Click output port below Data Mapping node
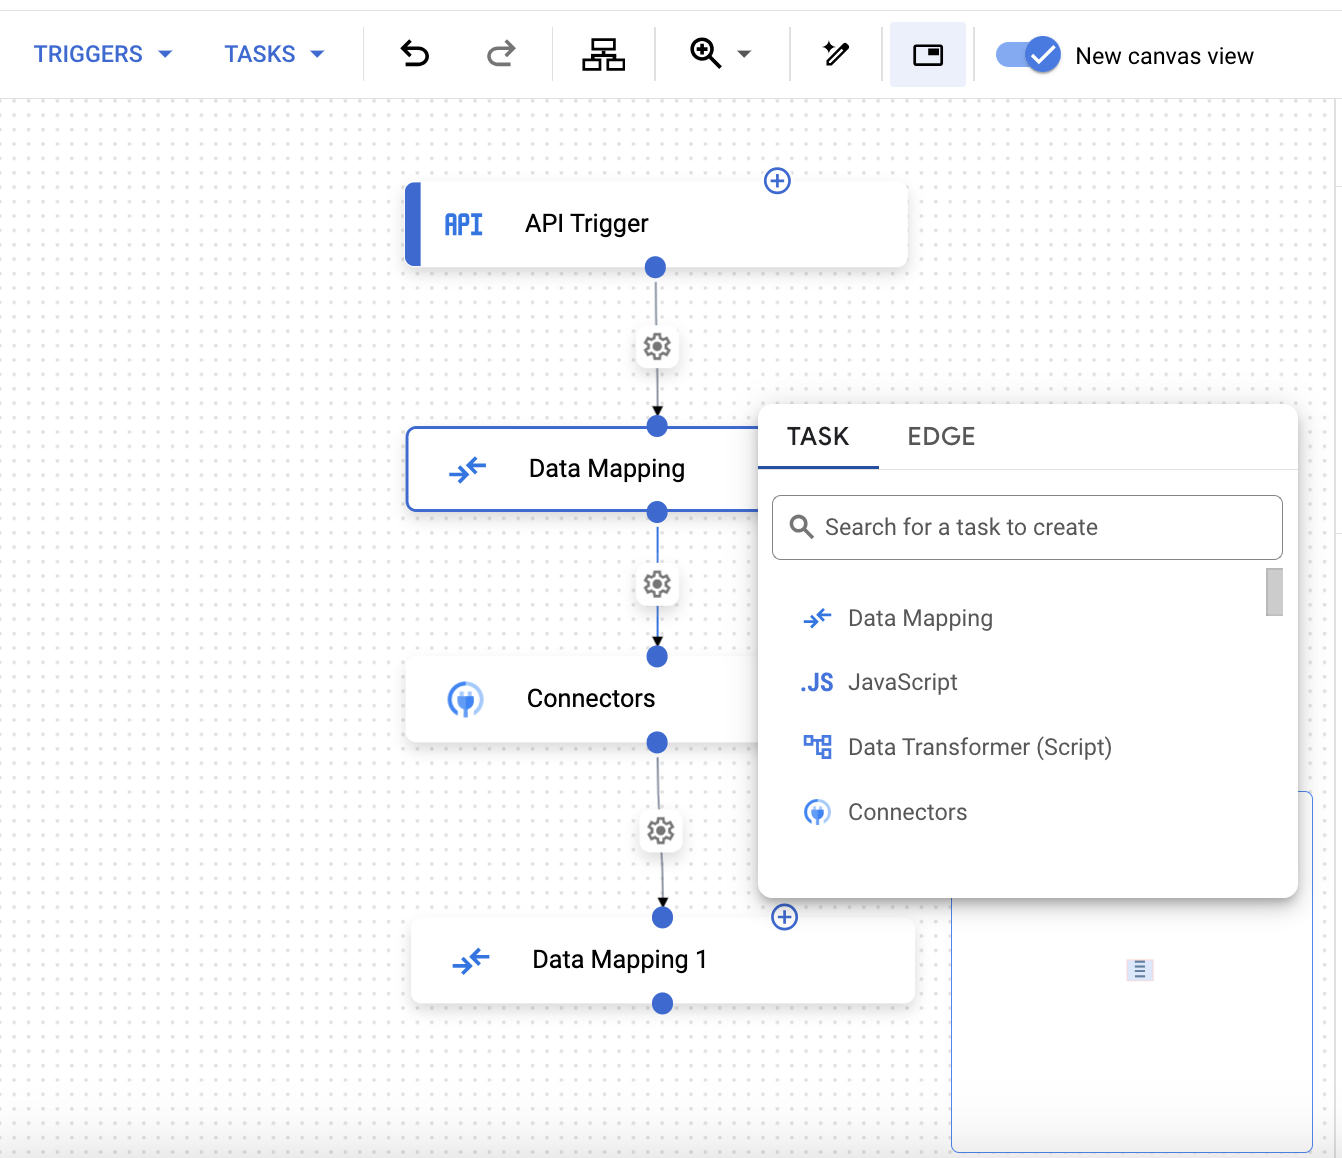Viewport: 1342px width, 1158px height. (x=657, y=512)
